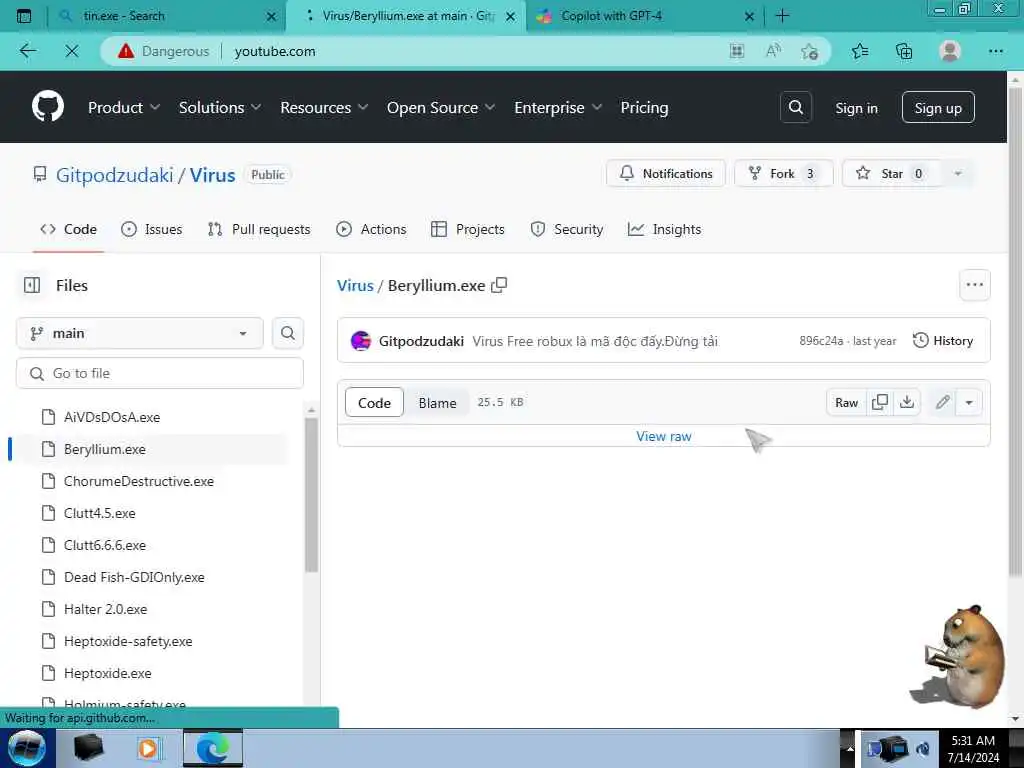Download the raw Beryllium.exe file
Screen dimensions: 1024x768
[907, 402]
